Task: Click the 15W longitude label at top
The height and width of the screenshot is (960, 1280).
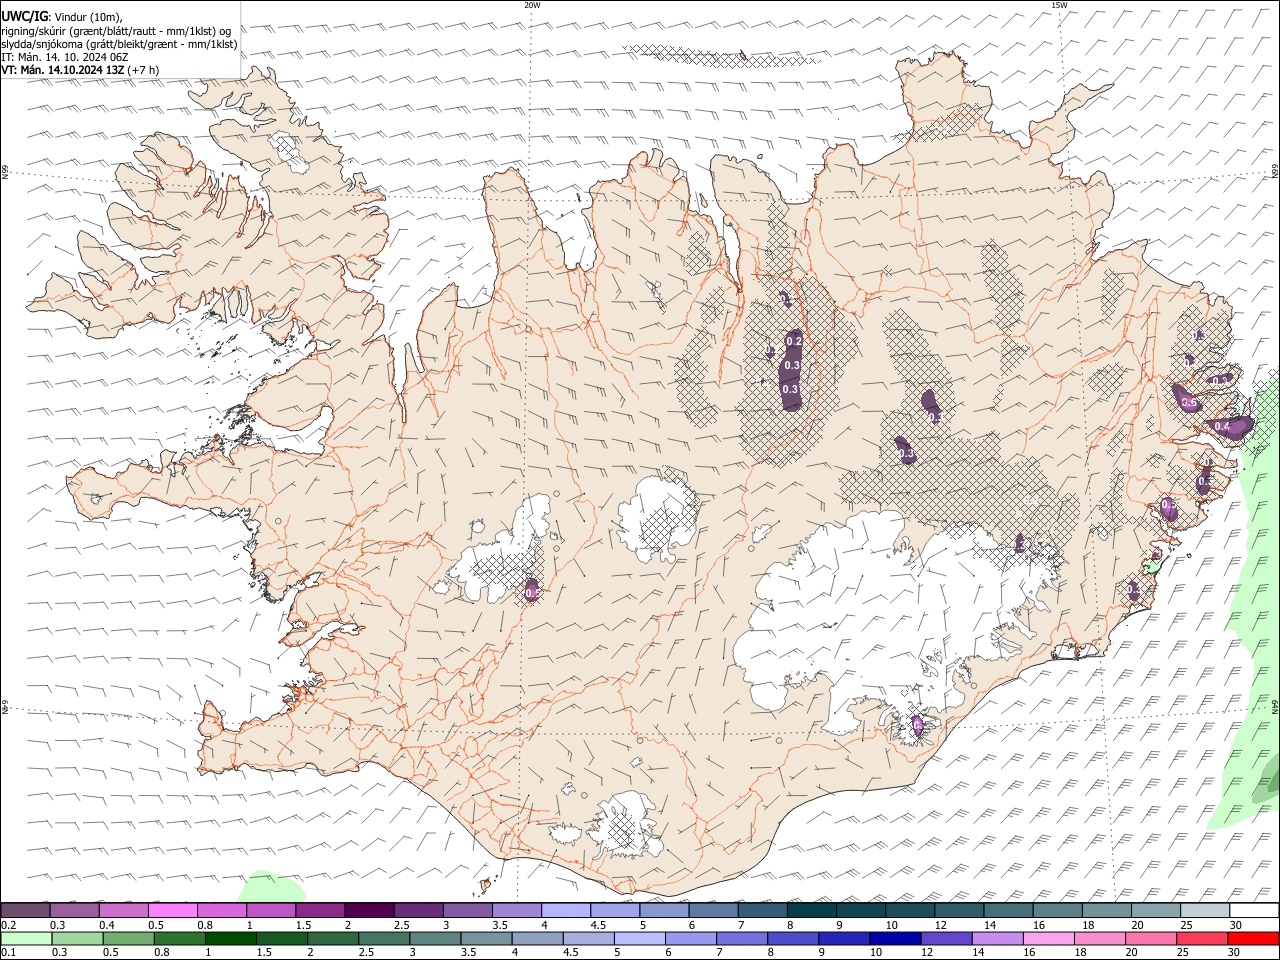Action: click(1058, 5)
